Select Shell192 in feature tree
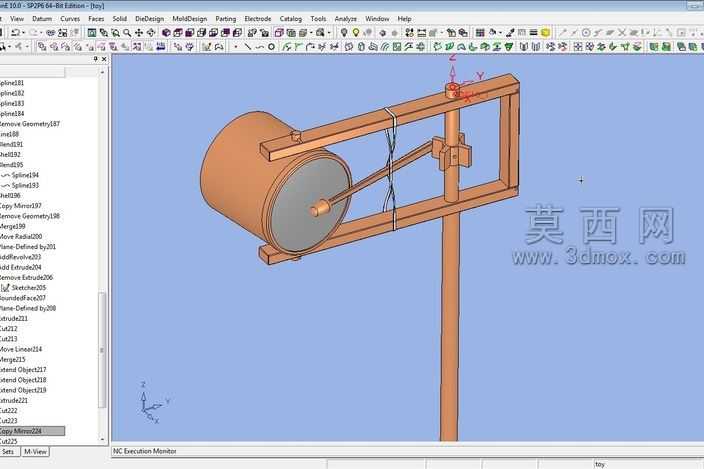704x469 pixels. [10, 155]
